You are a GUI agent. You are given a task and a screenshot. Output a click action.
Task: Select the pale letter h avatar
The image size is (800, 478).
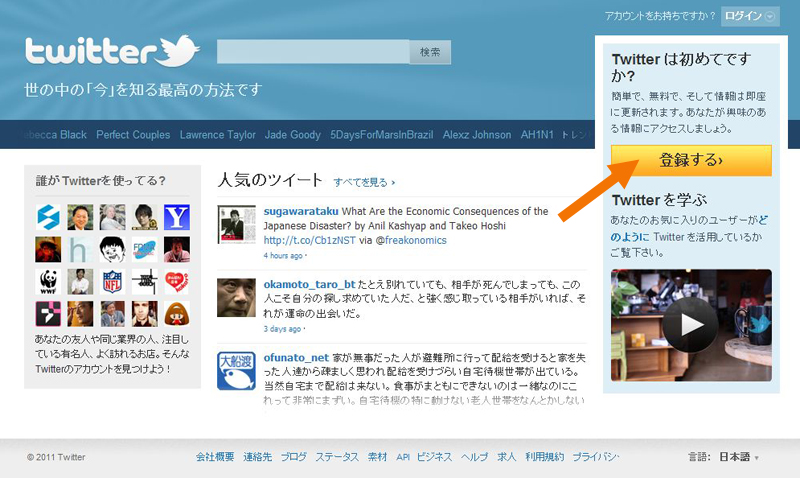pos(80,249)
